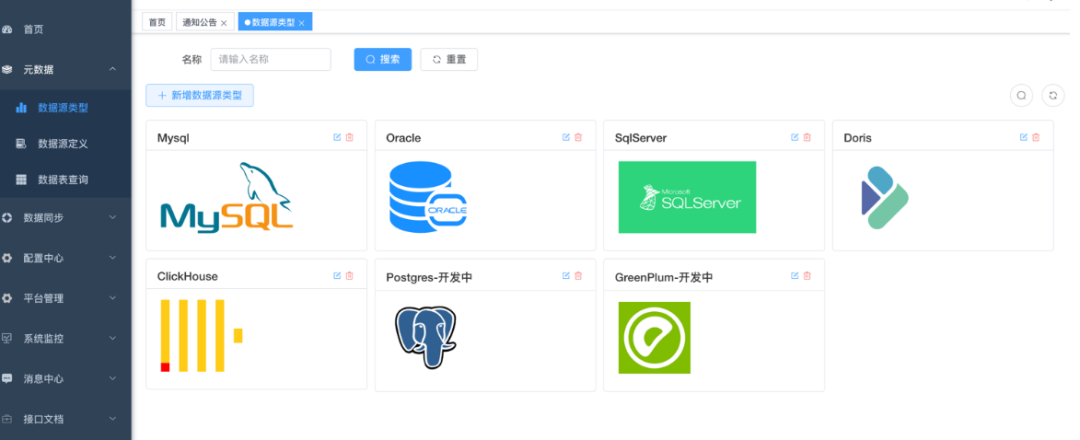Edit the Oracle data source card

pos(565,137)
